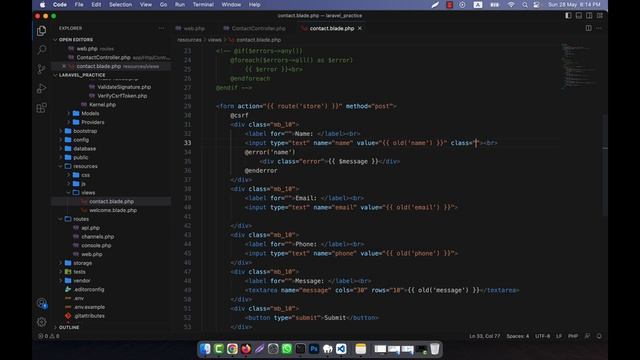Collapse the resources folder
This screenshot has height=360, width=640.
click(x=85, y=166)
